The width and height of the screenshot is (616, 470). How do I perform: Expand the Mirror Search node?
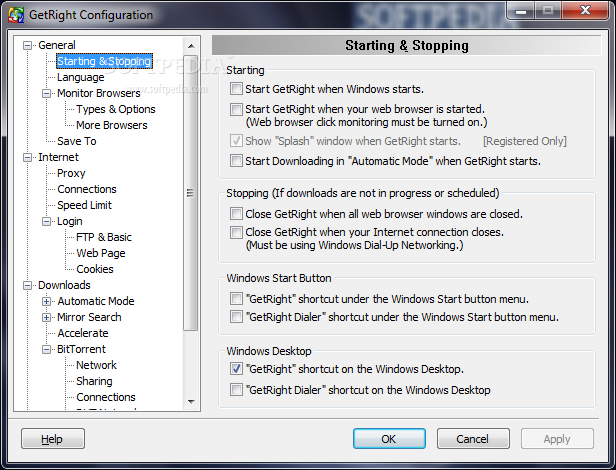46,317
